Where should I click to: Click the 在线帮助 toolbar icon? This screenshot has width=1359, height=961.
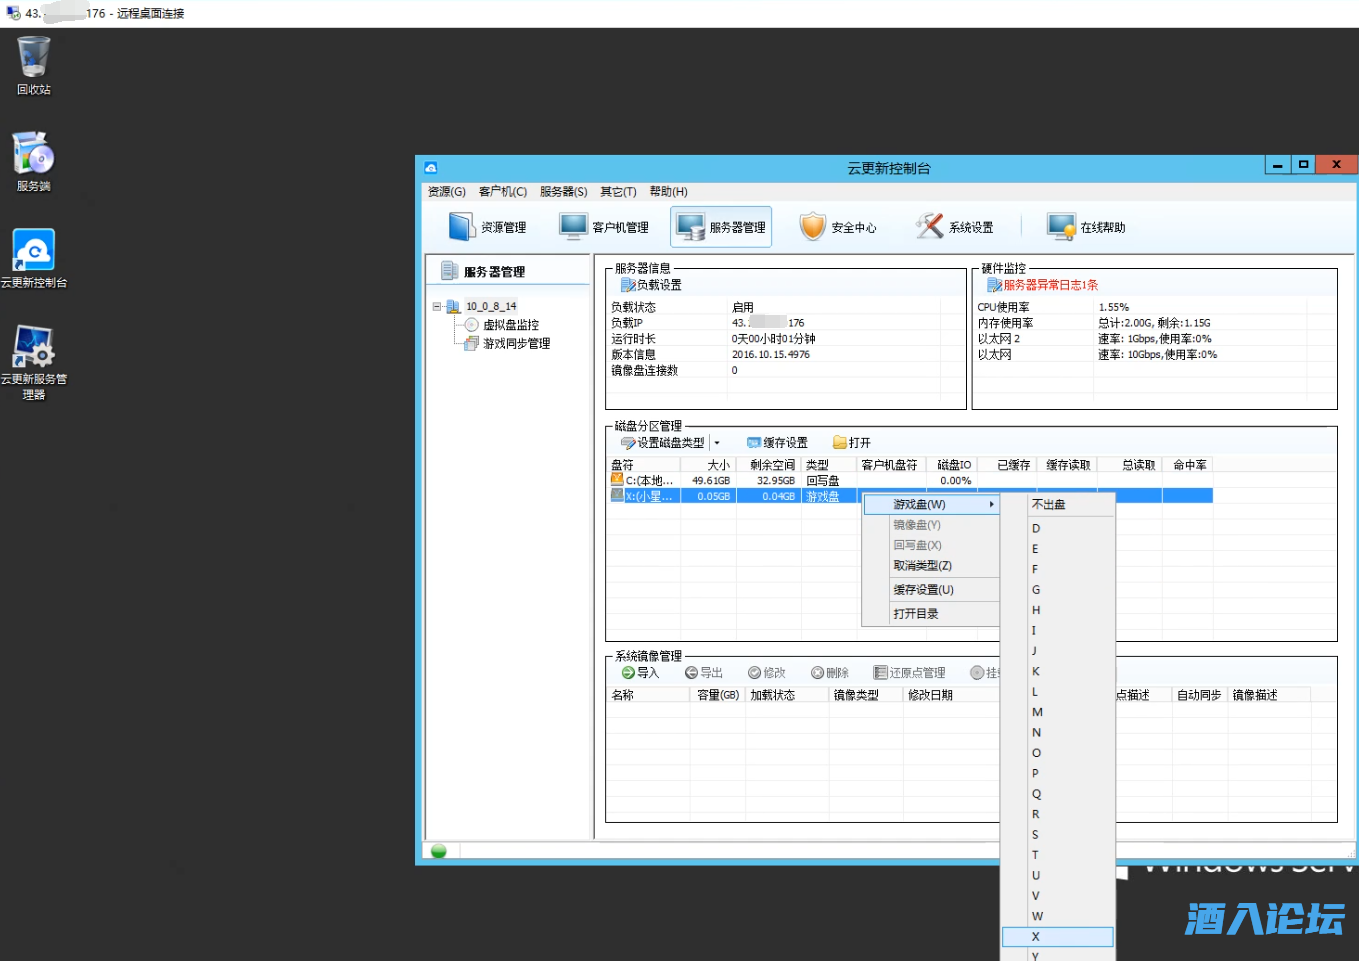click(x=1060, y=227)
